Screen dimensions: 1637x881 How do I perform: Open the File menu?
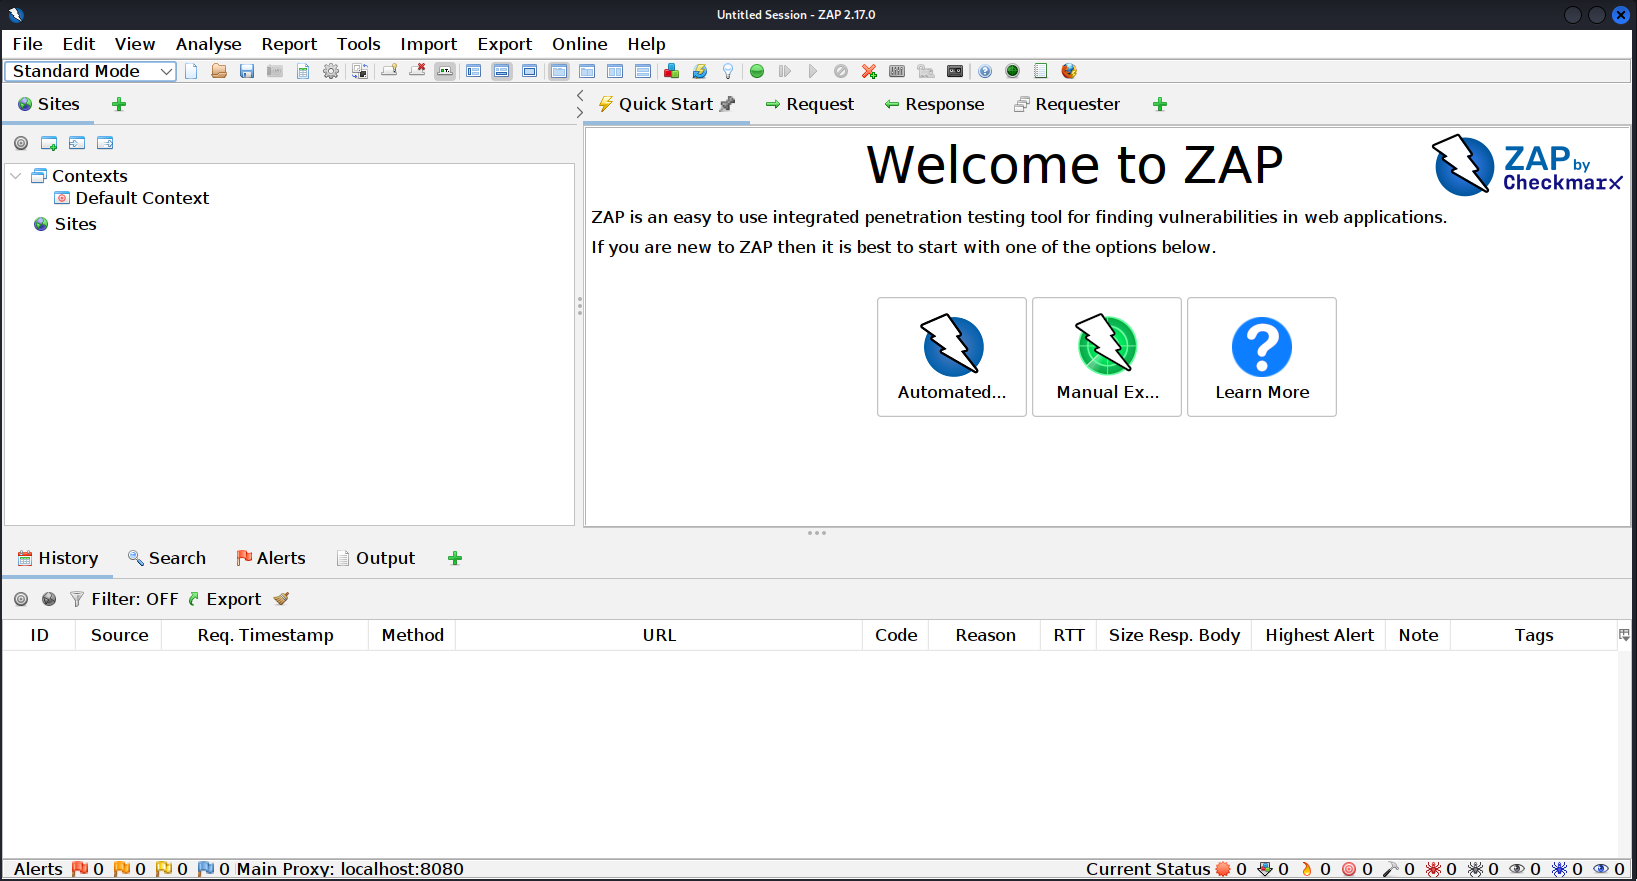[x=27, y=44]
